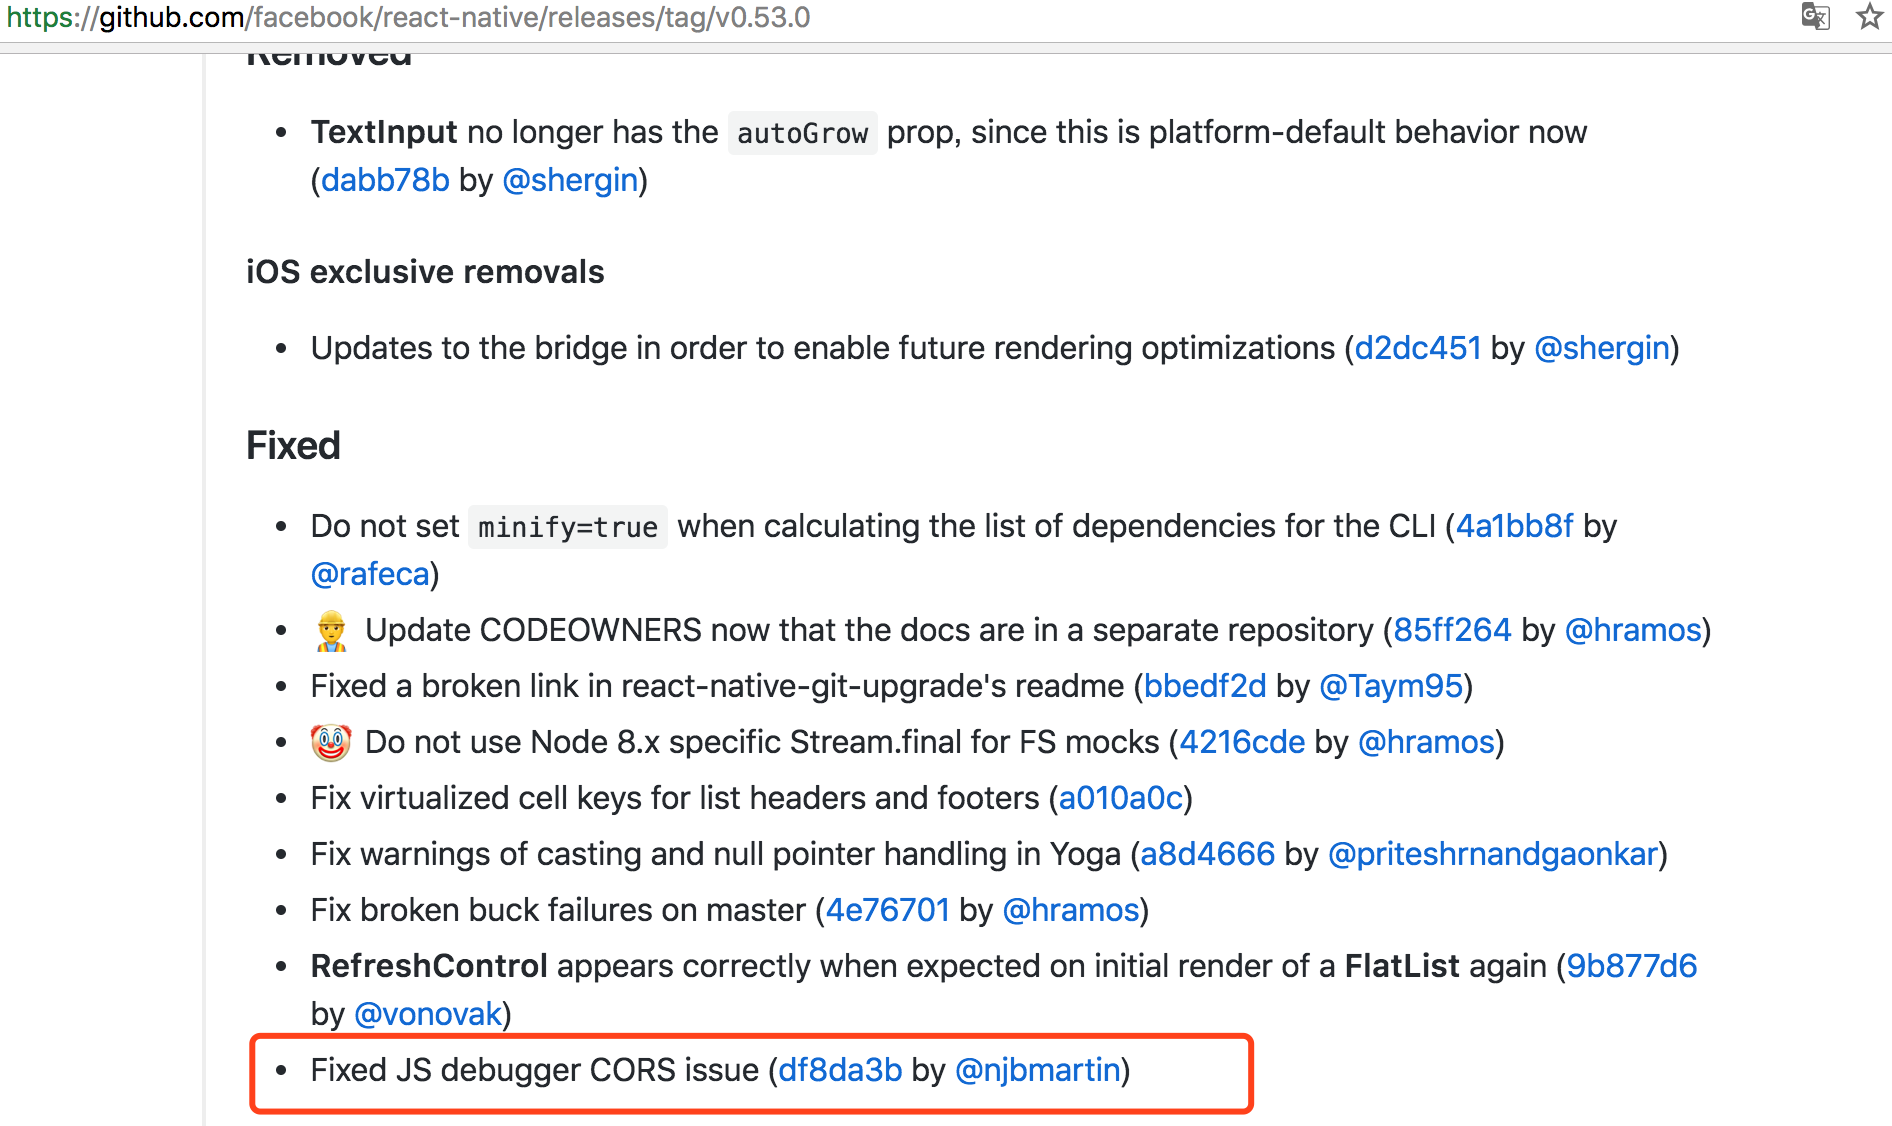The width and height of the screenshot is (1892, 1126).
Task: Open commit d2dc451 link
Action: (1418, 348)
